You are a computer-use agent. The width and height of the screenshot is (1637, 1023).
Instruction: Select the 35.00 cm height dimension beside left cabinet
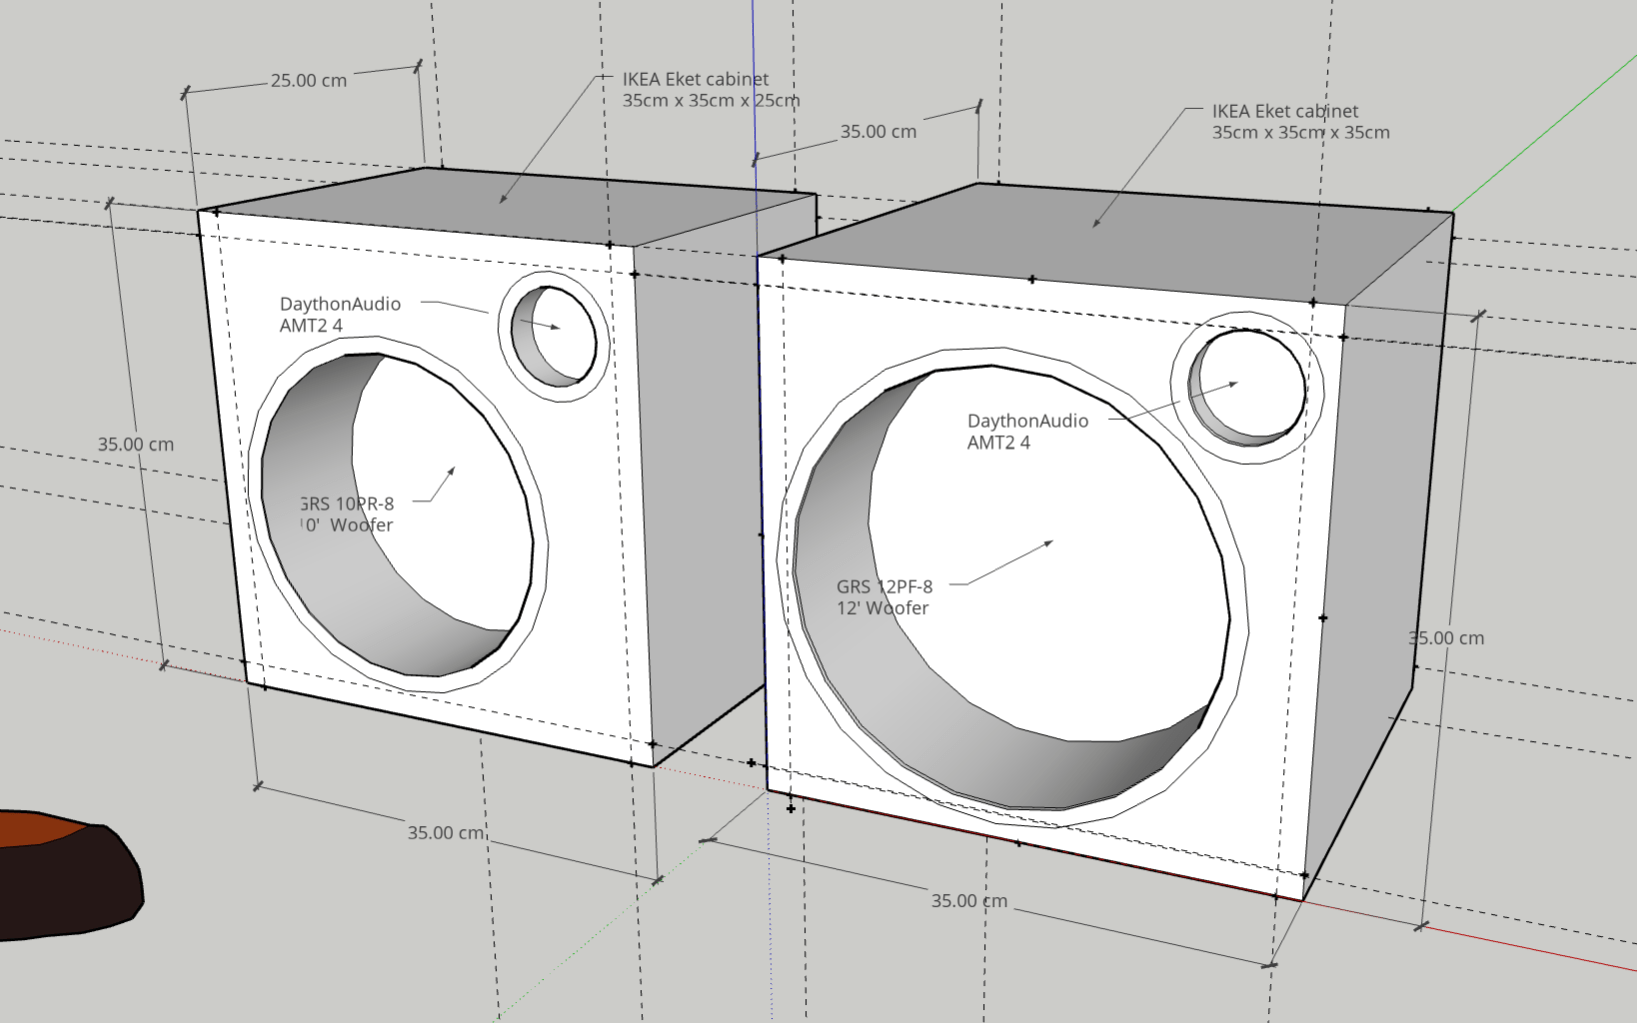[136, 445]
